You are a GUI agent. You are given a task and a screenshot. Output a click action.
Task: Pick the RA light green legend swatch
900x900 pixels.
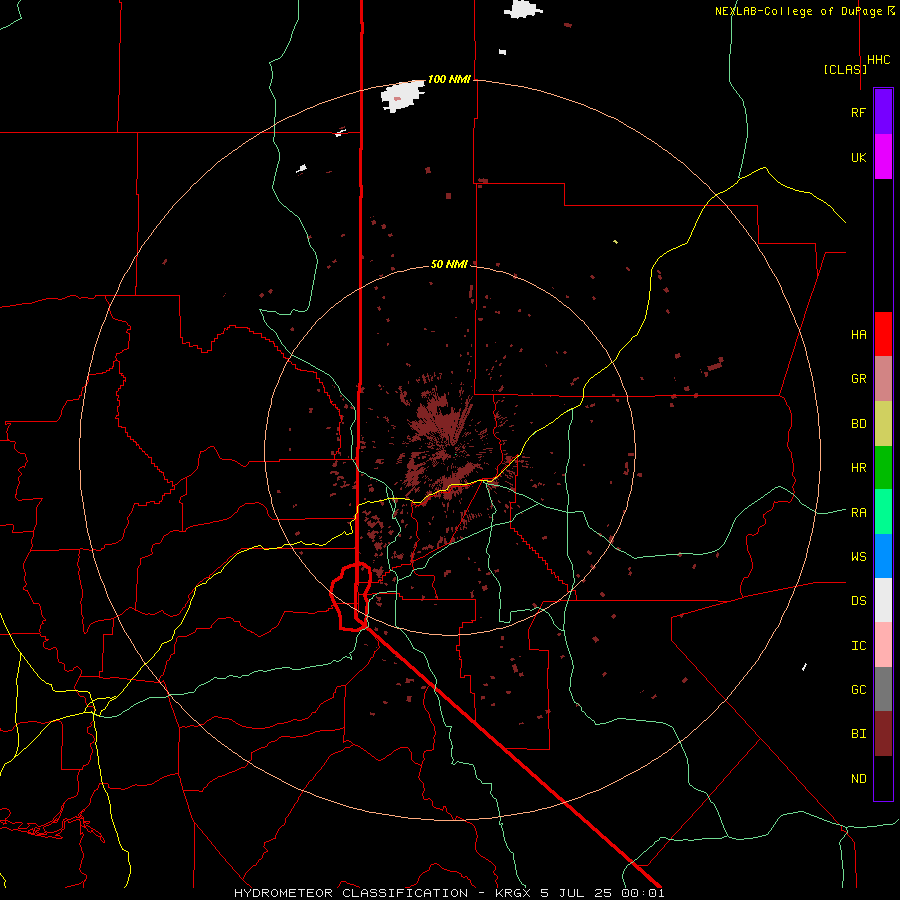883,512
